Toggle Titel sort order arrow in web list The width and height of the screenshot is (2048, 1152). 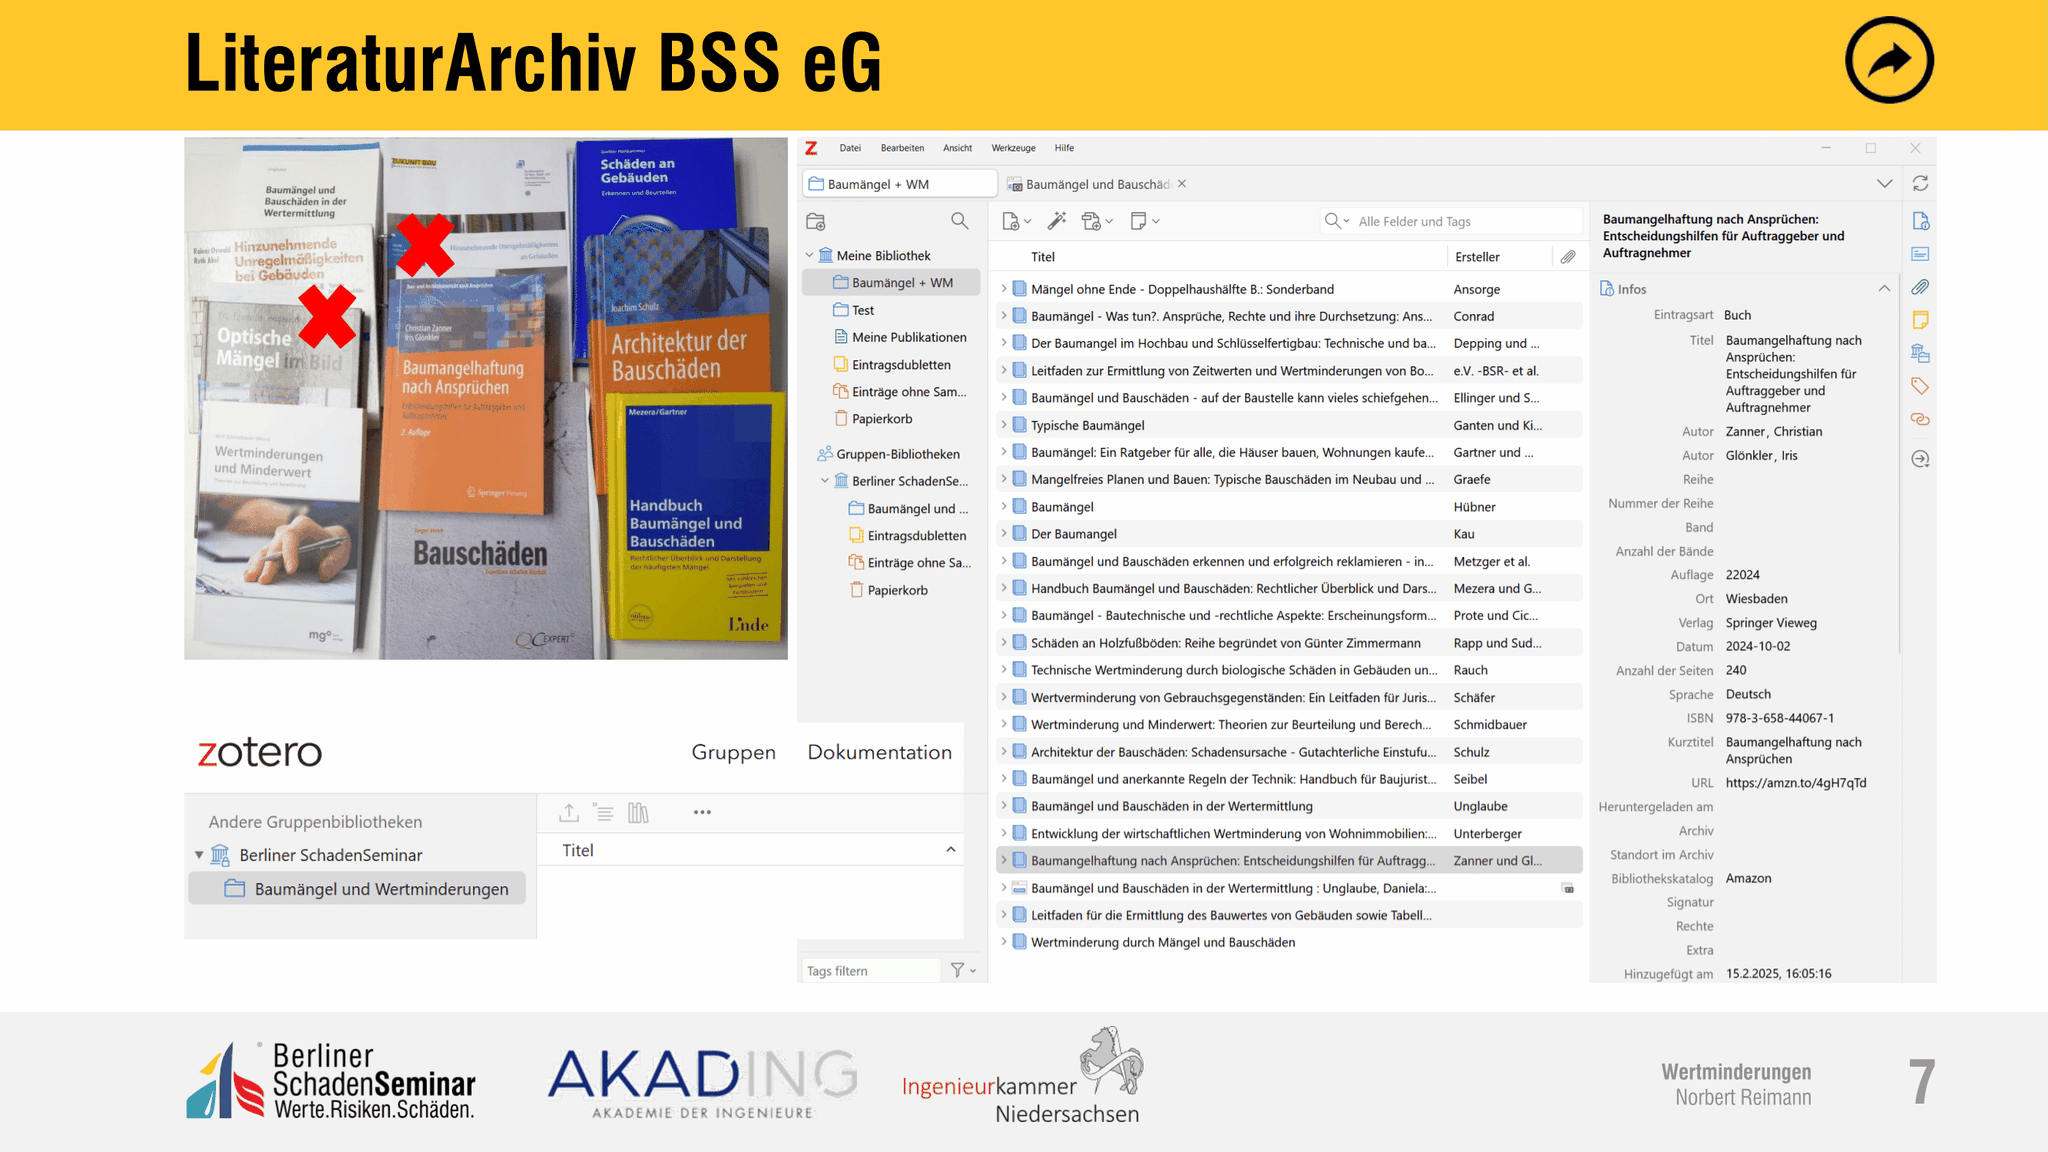(950, 850)
